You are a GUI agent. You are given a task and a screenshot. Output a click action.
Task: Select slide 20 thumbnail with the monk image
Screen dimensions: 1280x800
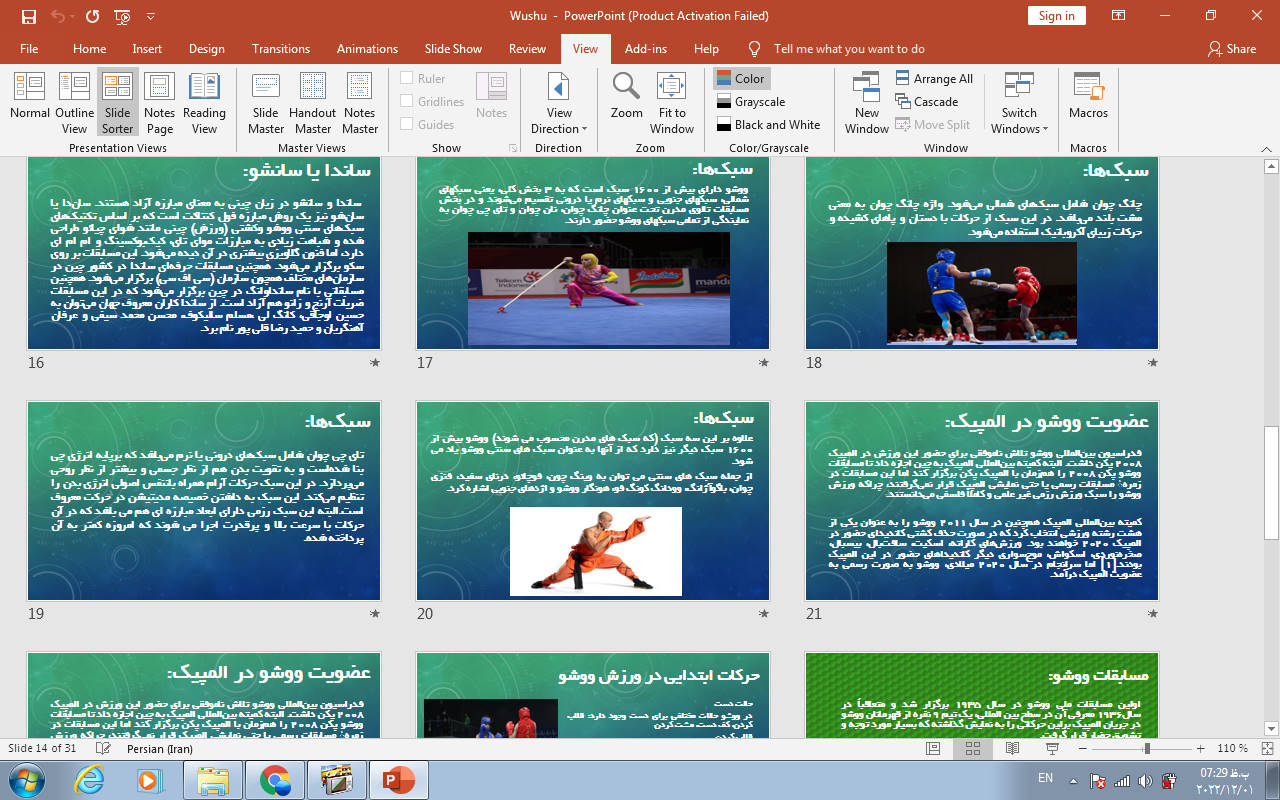click(593, 500)
